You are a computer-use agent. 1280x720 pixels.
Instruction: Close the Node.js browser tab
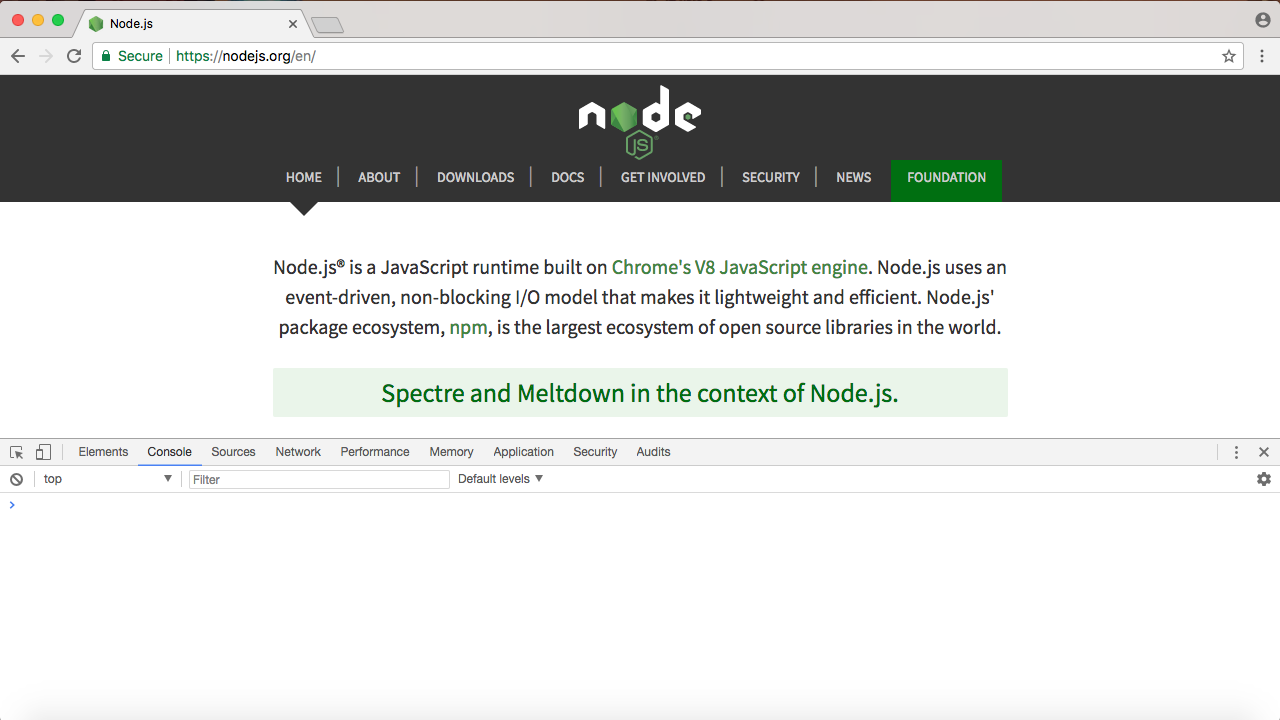(293, 24)
